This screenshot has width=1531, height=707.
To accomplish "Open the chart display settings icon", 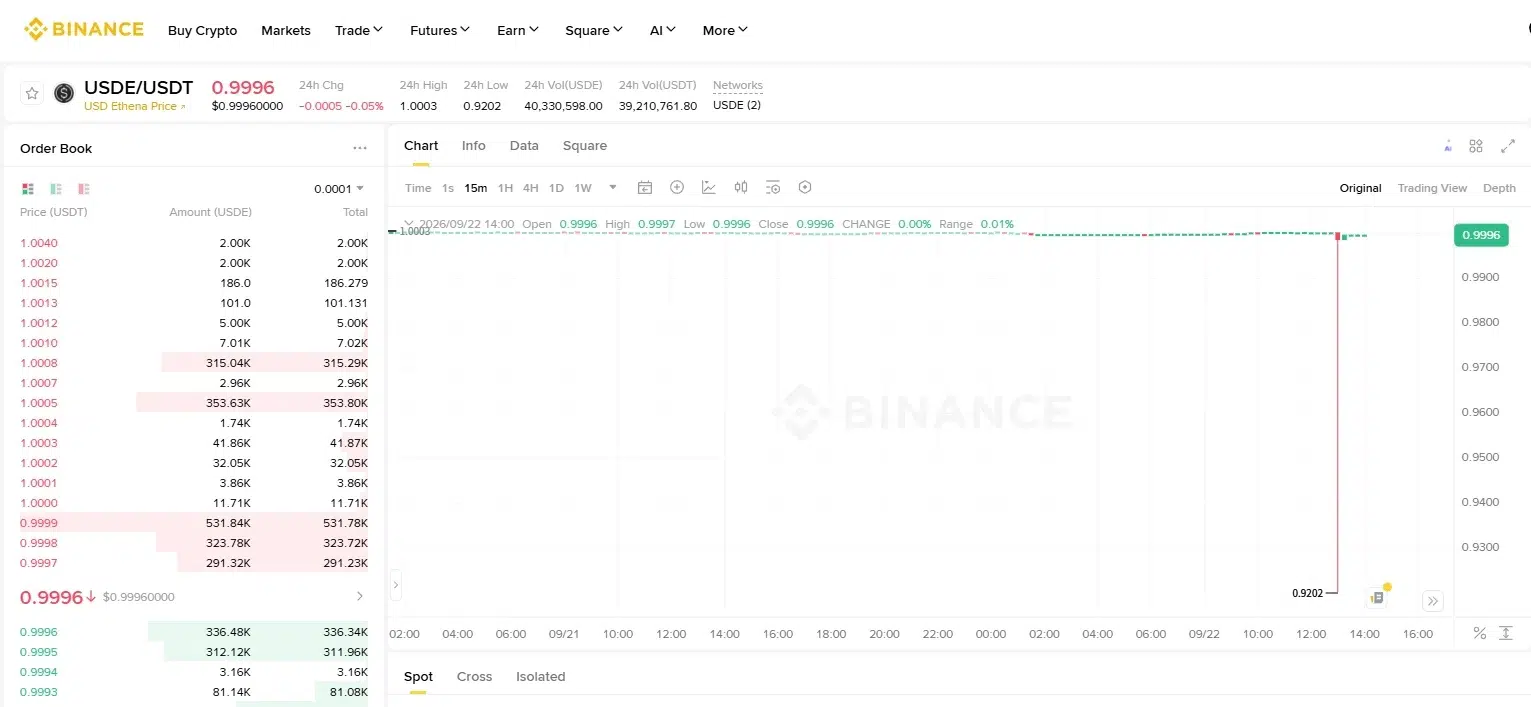I will coord(773,187).
